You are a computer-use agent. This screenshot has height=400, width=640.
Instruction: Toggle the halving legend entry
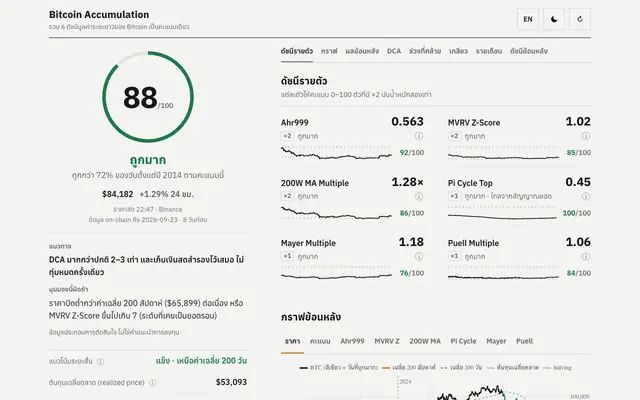point(558,368)
